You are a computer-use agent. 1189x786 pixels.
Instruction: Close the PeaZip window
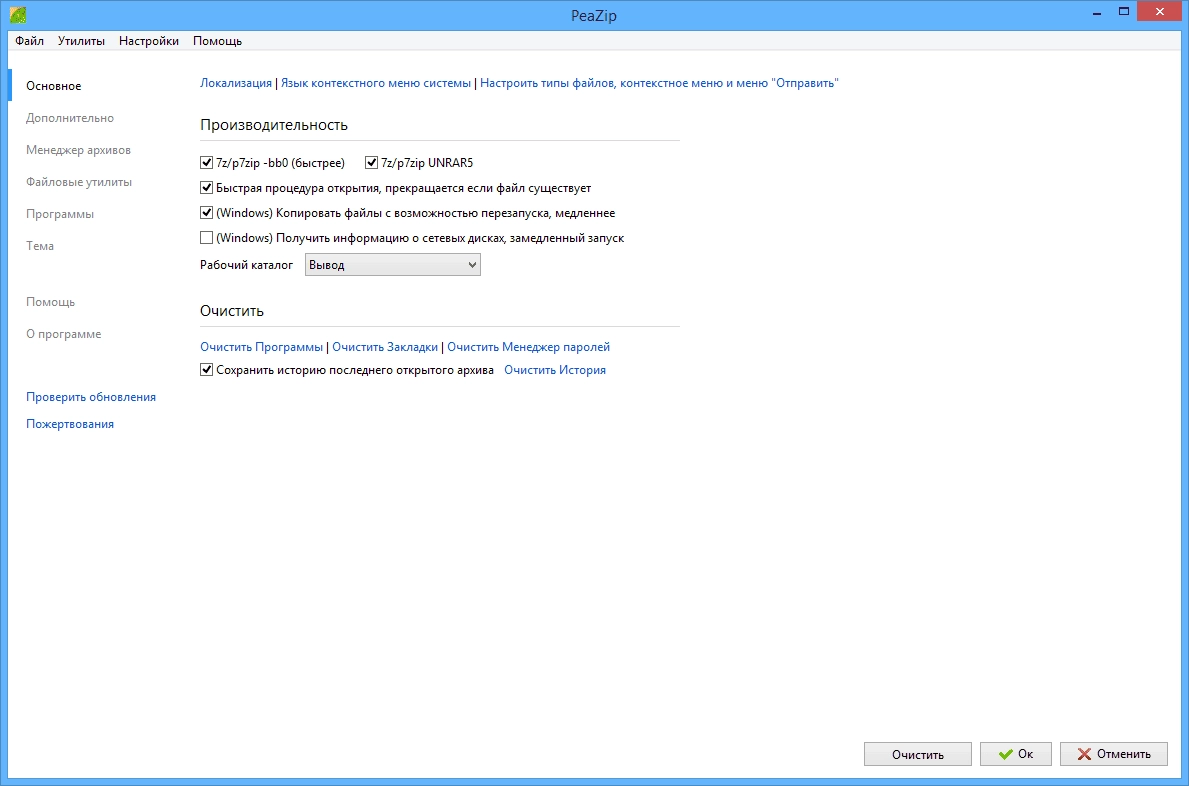tap(1159, 11)
